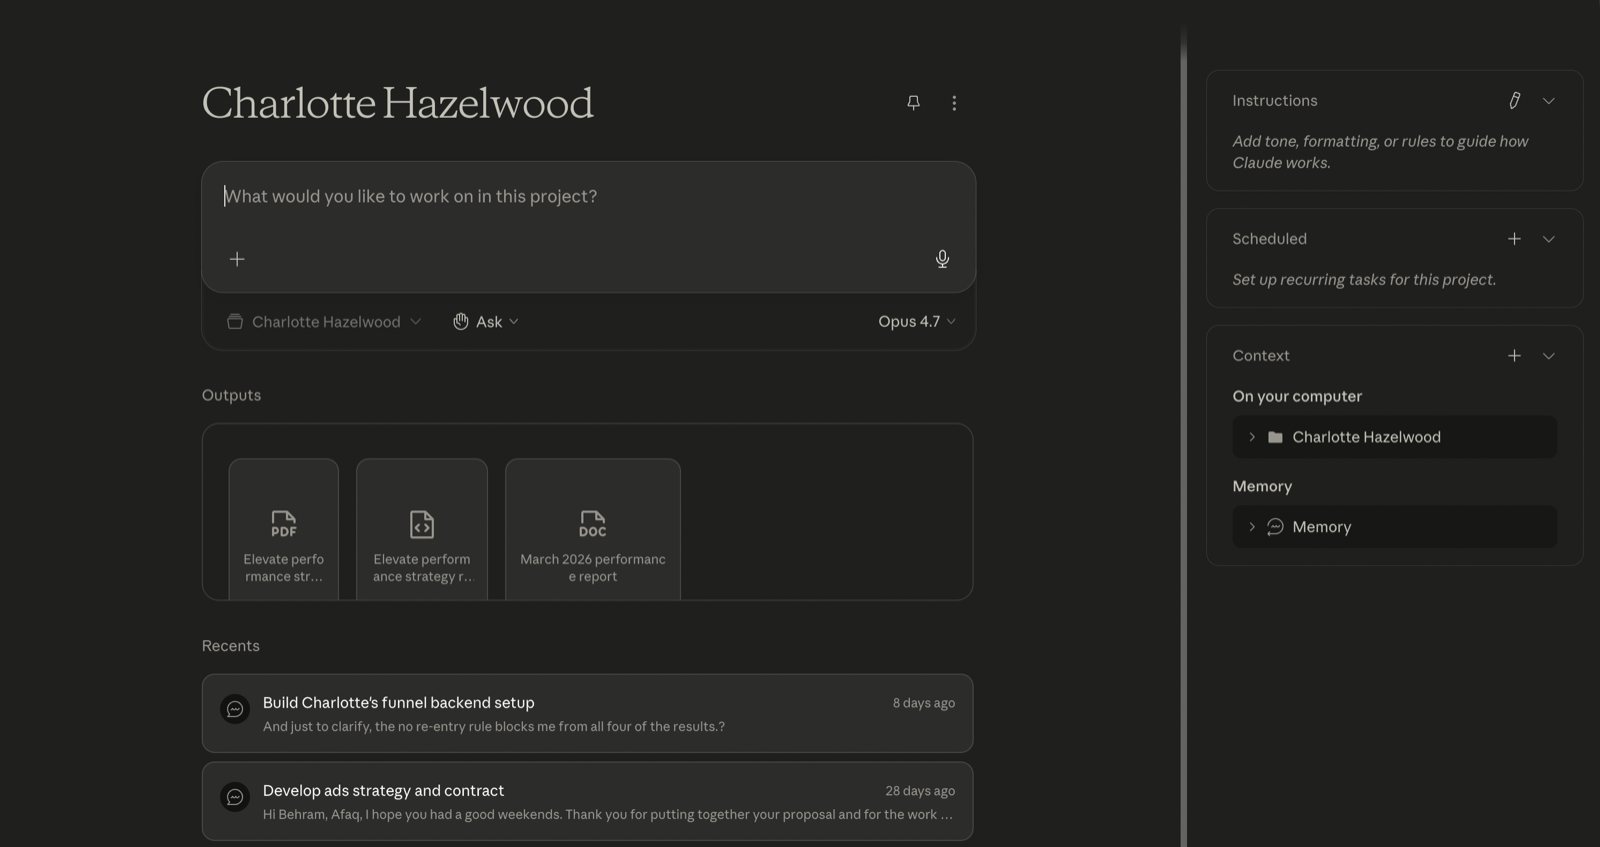Edit instructions with the pencil icon
This screenshot has height=847, width=1600.
click(1514, 101)
